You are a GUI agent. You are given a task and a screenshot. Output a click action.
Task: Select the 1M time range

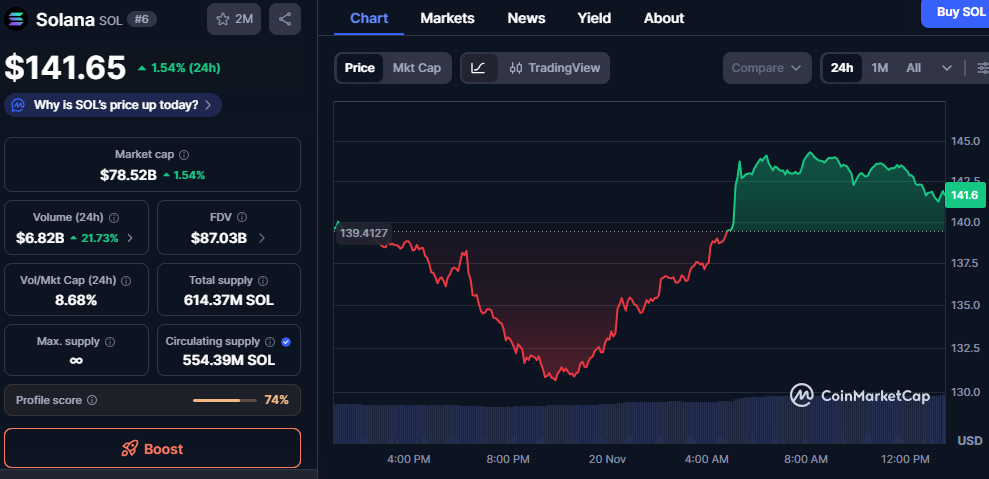879,68
